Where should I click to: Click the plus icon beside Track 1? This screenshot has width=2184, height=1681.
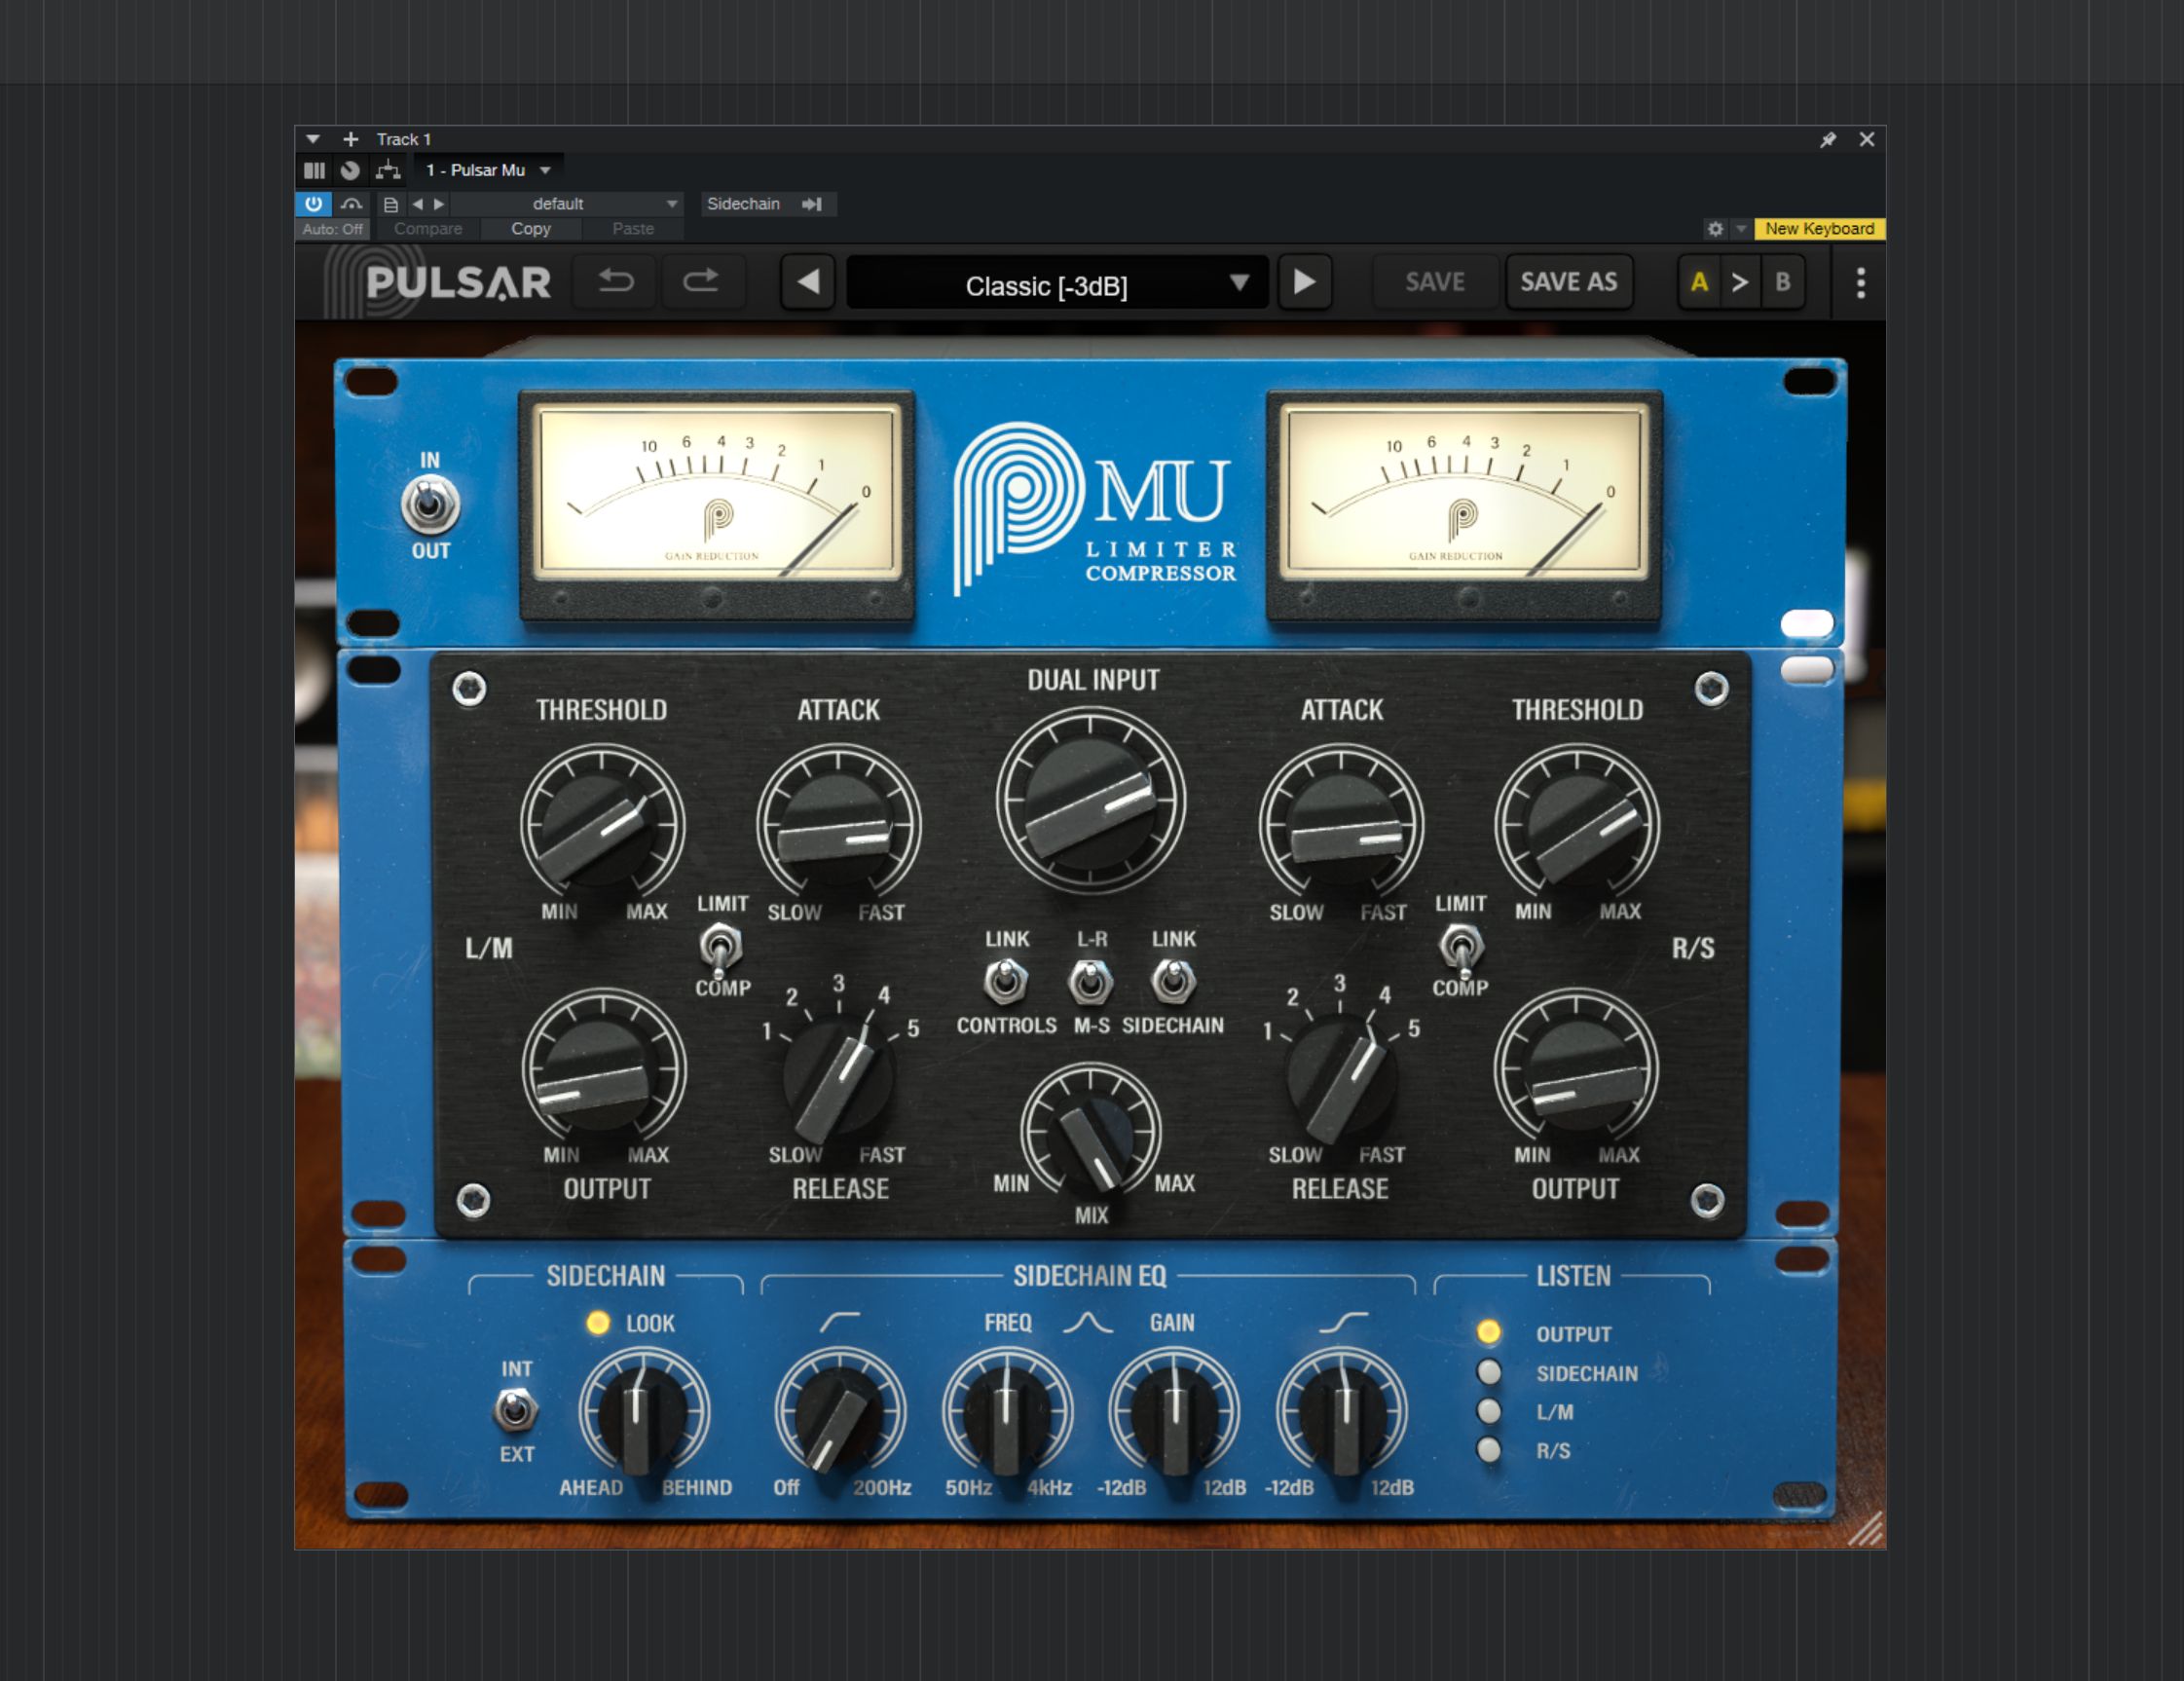pyautogui.click(x=350, y=140)
